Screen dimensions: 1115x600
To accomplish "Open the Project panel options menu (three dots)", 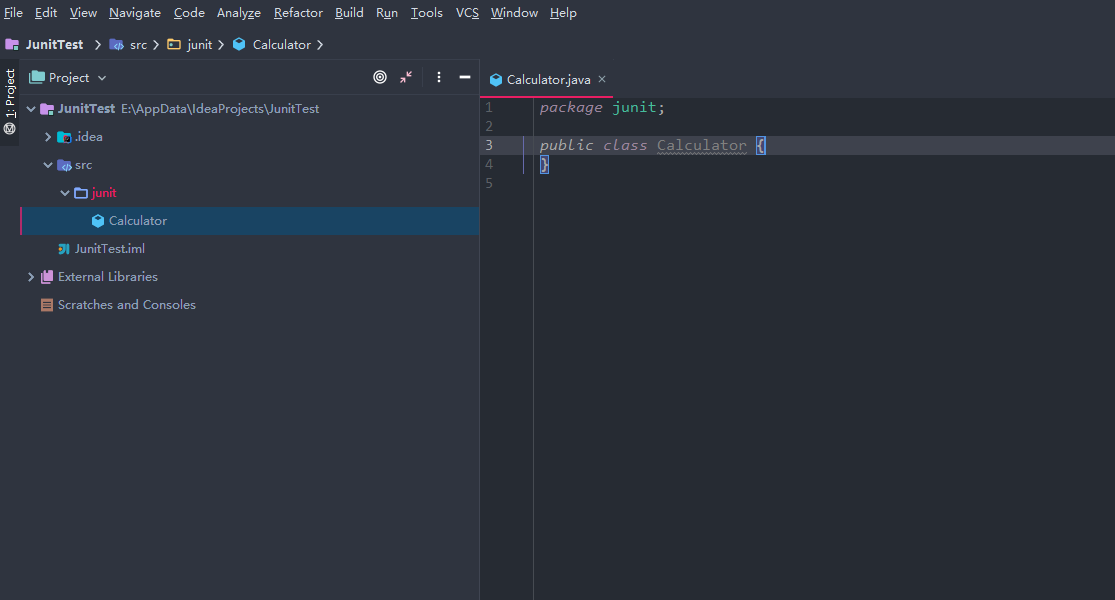I will pyautogui.click(x=438, y=77).
